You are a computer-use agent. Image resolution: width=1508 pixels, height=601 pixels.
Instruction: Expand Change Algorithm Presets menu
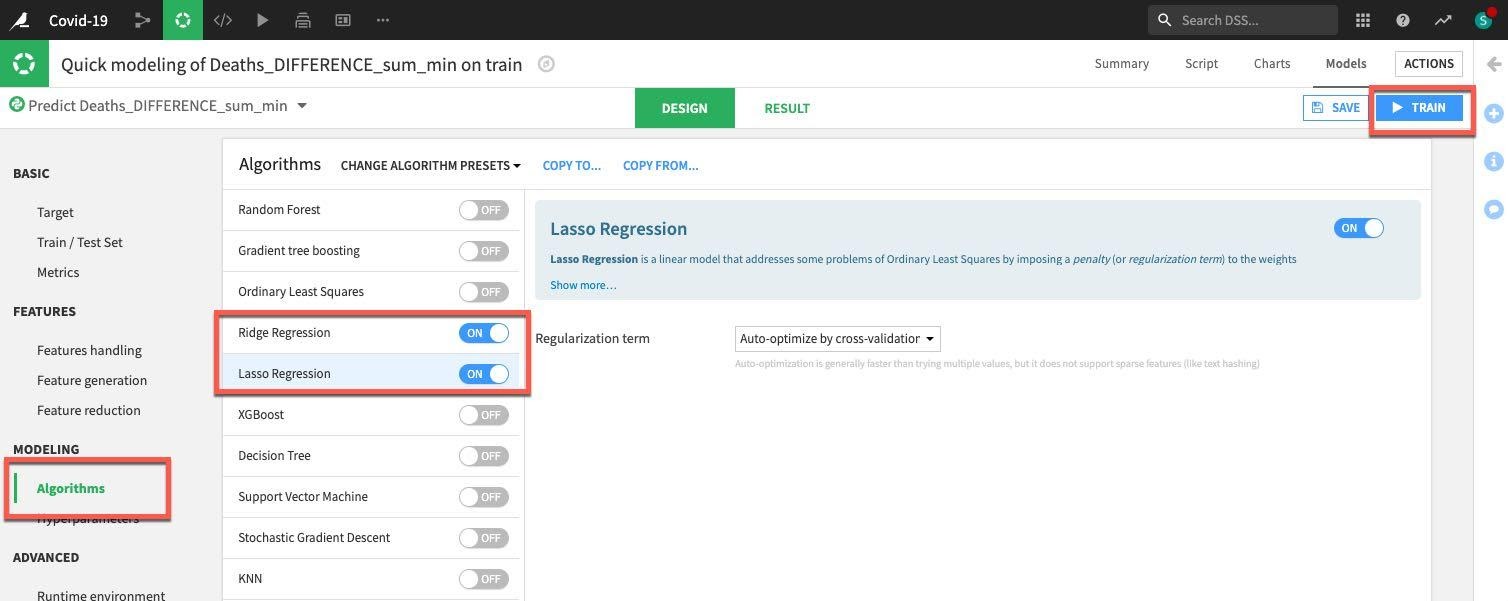click(430, 166)
